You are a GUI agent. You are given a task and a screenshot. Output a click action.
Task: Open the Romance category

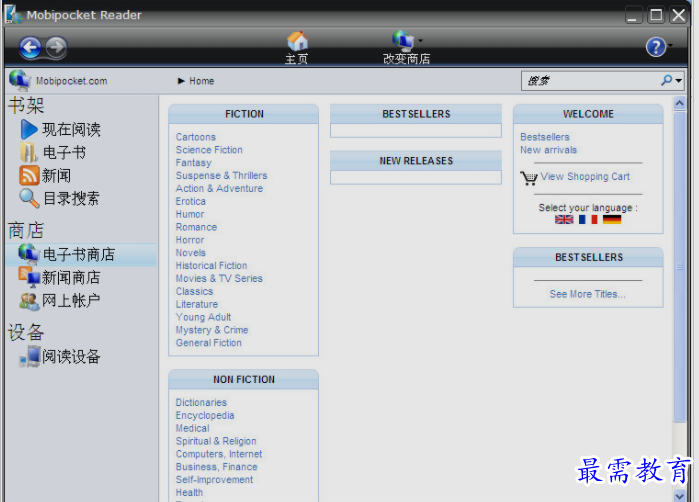click(196, 227)
